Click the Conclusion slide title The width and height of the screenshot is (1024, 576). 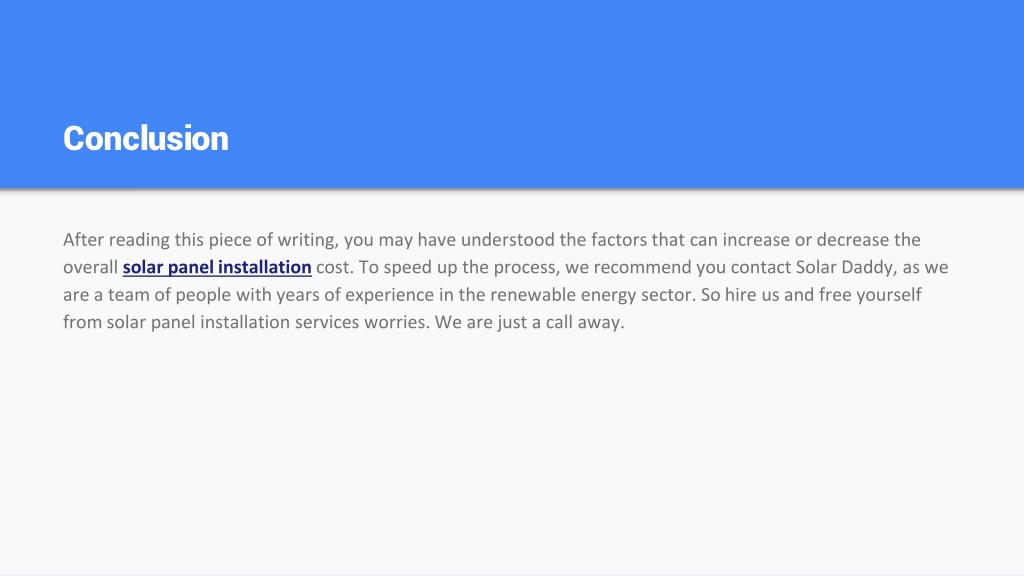click(x=146, y=138)
